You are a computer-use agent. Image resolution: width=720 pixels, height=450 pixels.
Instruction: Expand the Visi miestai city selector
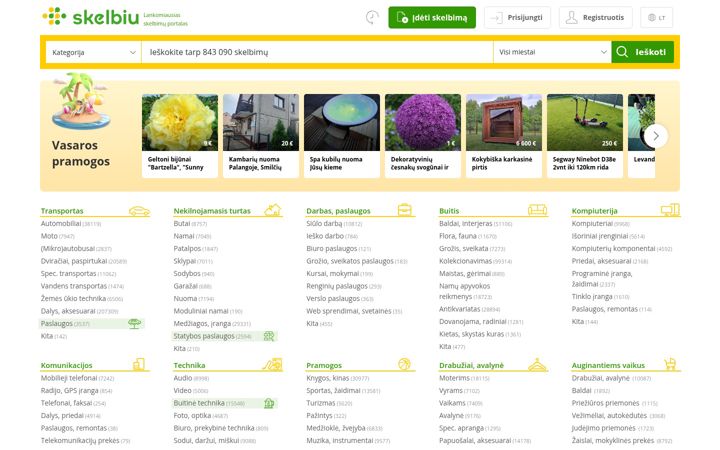point(552,52)
